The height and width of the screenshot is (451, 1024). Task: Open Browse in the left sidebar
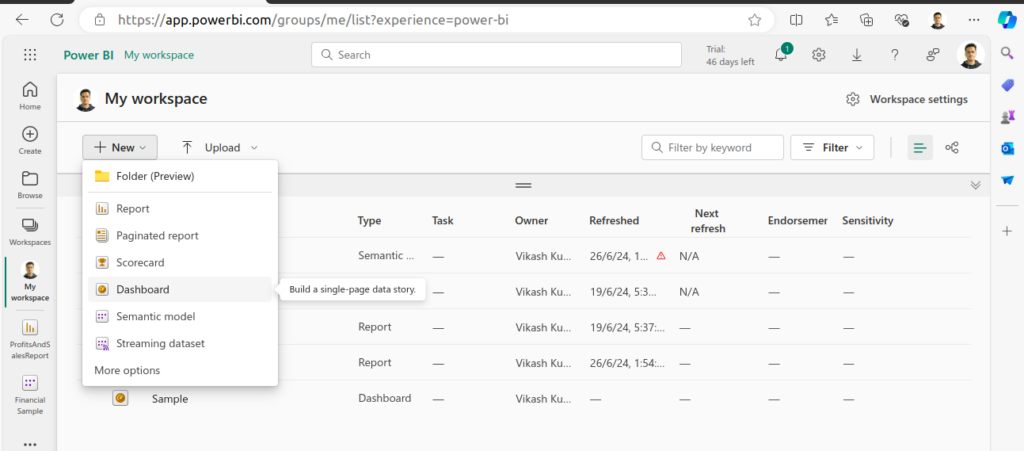pos(30,185)
